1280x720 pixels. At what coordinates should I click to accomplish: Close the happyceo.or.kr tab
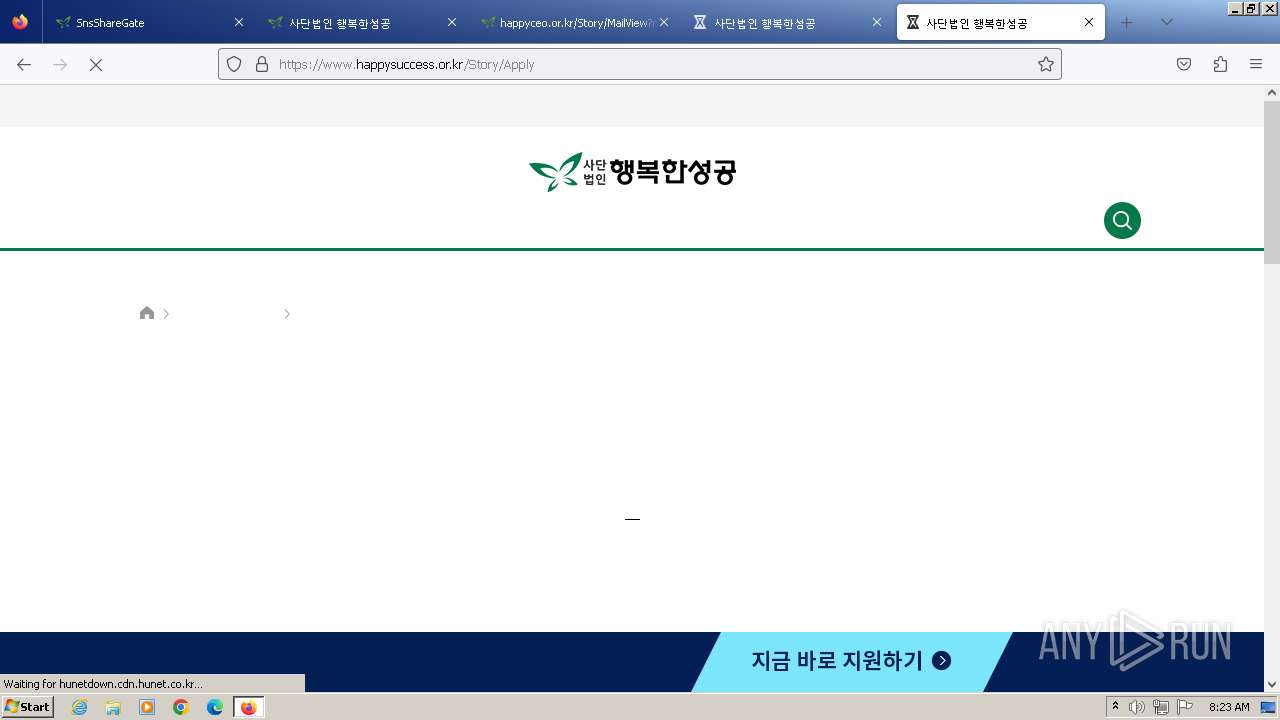point(663,22)
